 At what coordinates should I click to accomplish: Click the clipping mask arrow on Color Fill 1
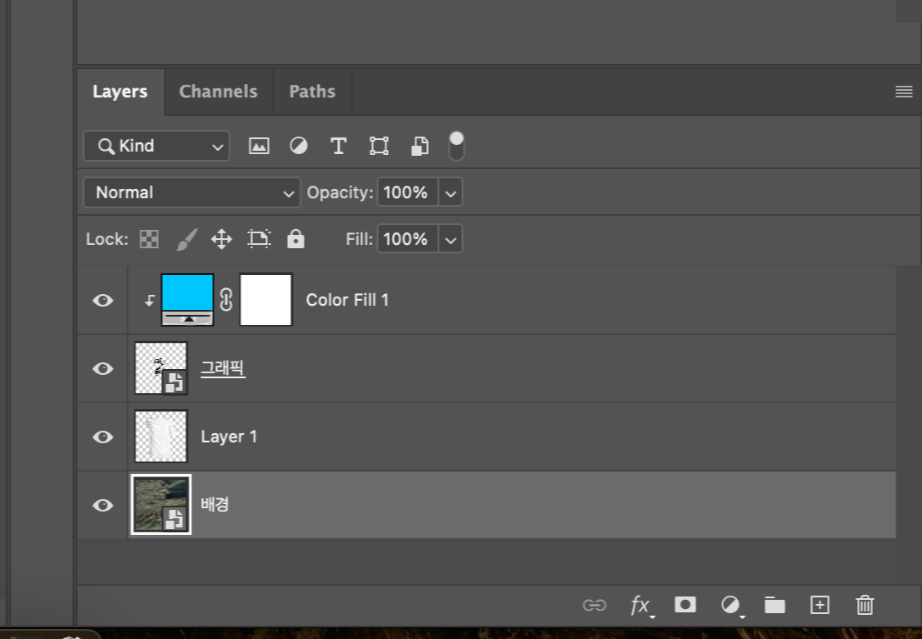149,300
